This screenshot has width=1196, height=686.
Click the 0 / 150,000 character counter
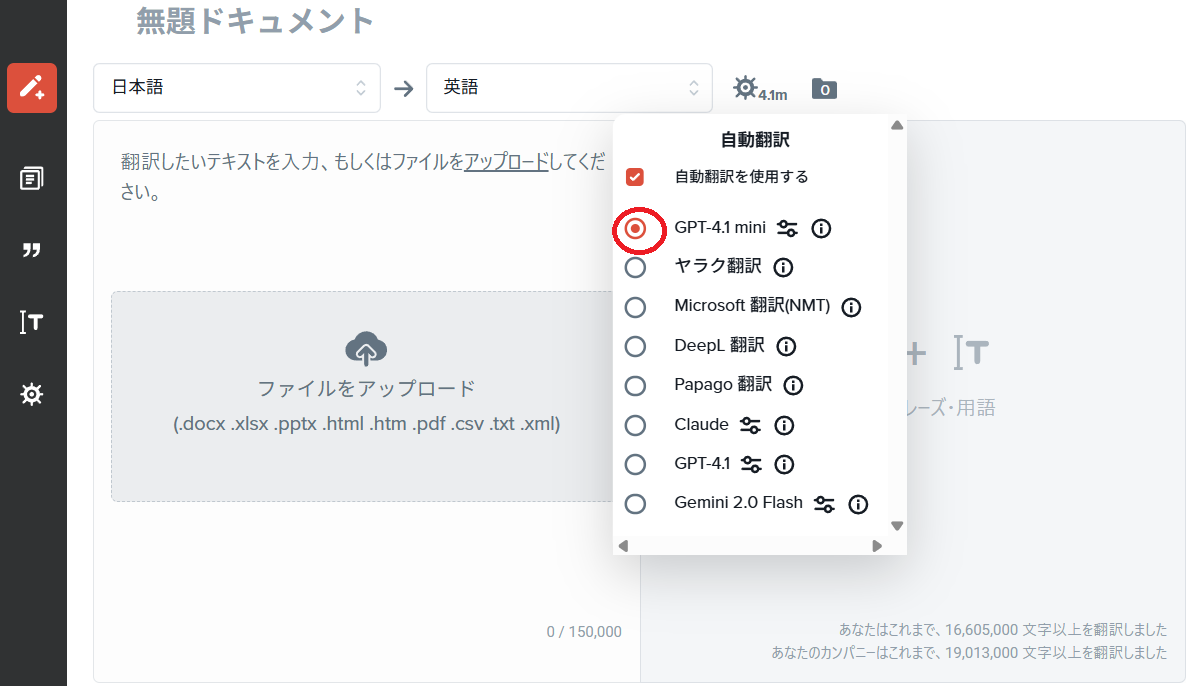(x=584, y=632)
